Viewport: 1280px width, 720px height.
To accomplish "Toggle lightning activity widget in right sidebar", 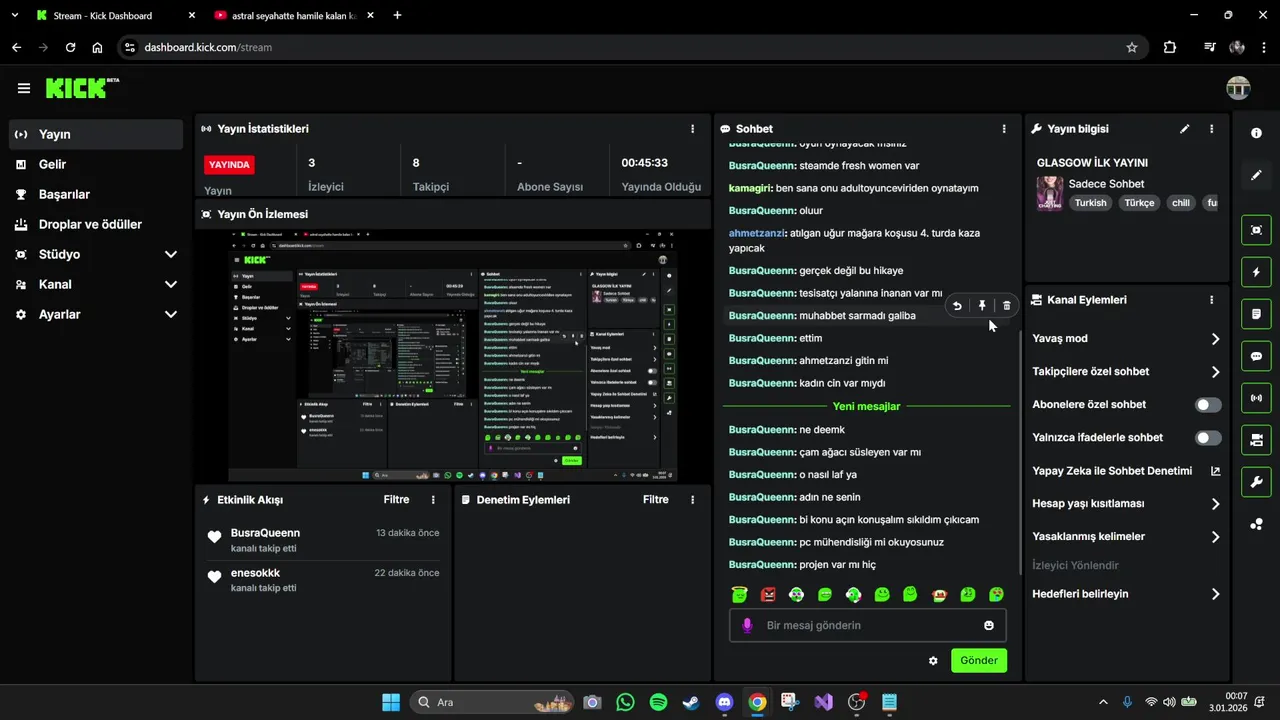I will pyautogui.click(x=1256, y=272).
